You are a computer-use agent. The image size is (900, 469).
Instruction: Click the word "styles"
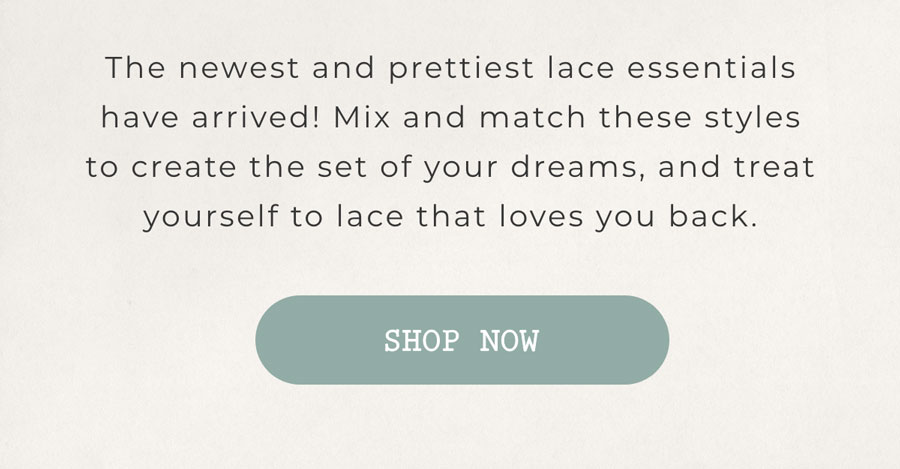752,119
